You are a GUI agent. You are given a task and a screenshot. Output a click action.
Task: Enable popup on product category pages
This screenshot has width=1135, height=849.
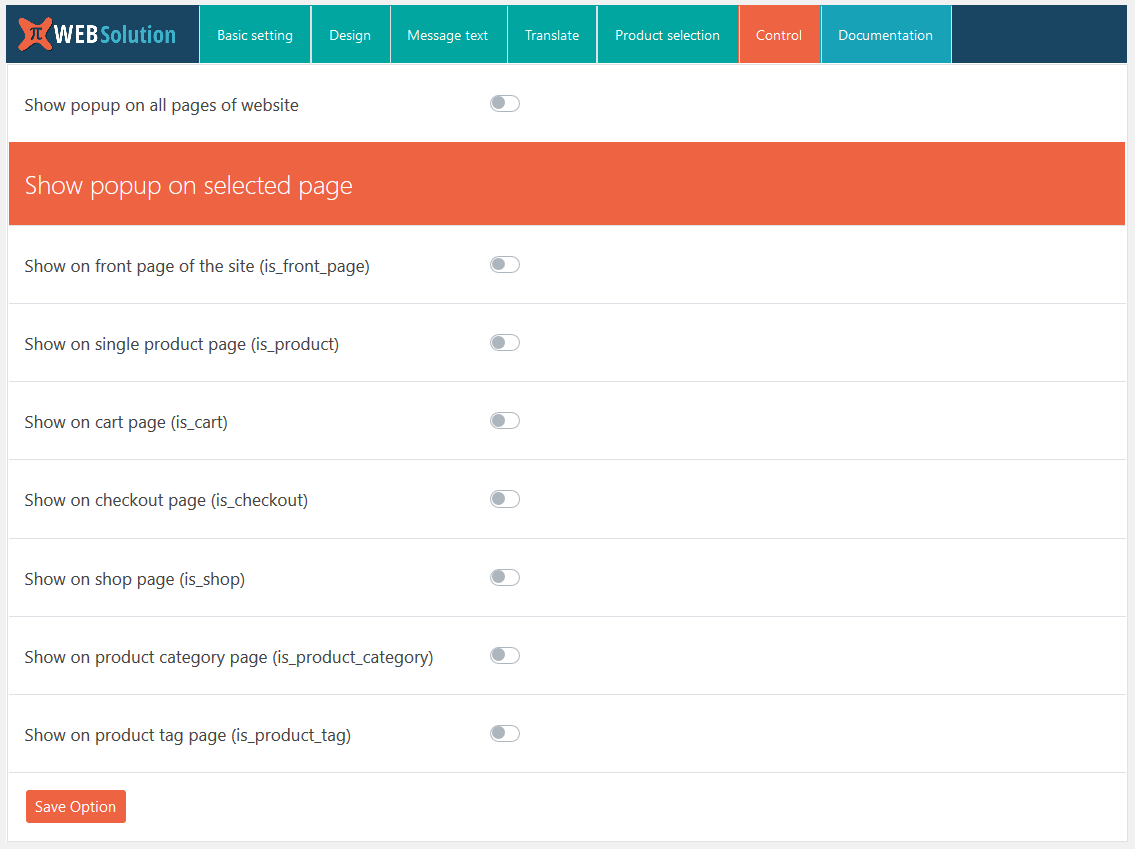point(505,655)
